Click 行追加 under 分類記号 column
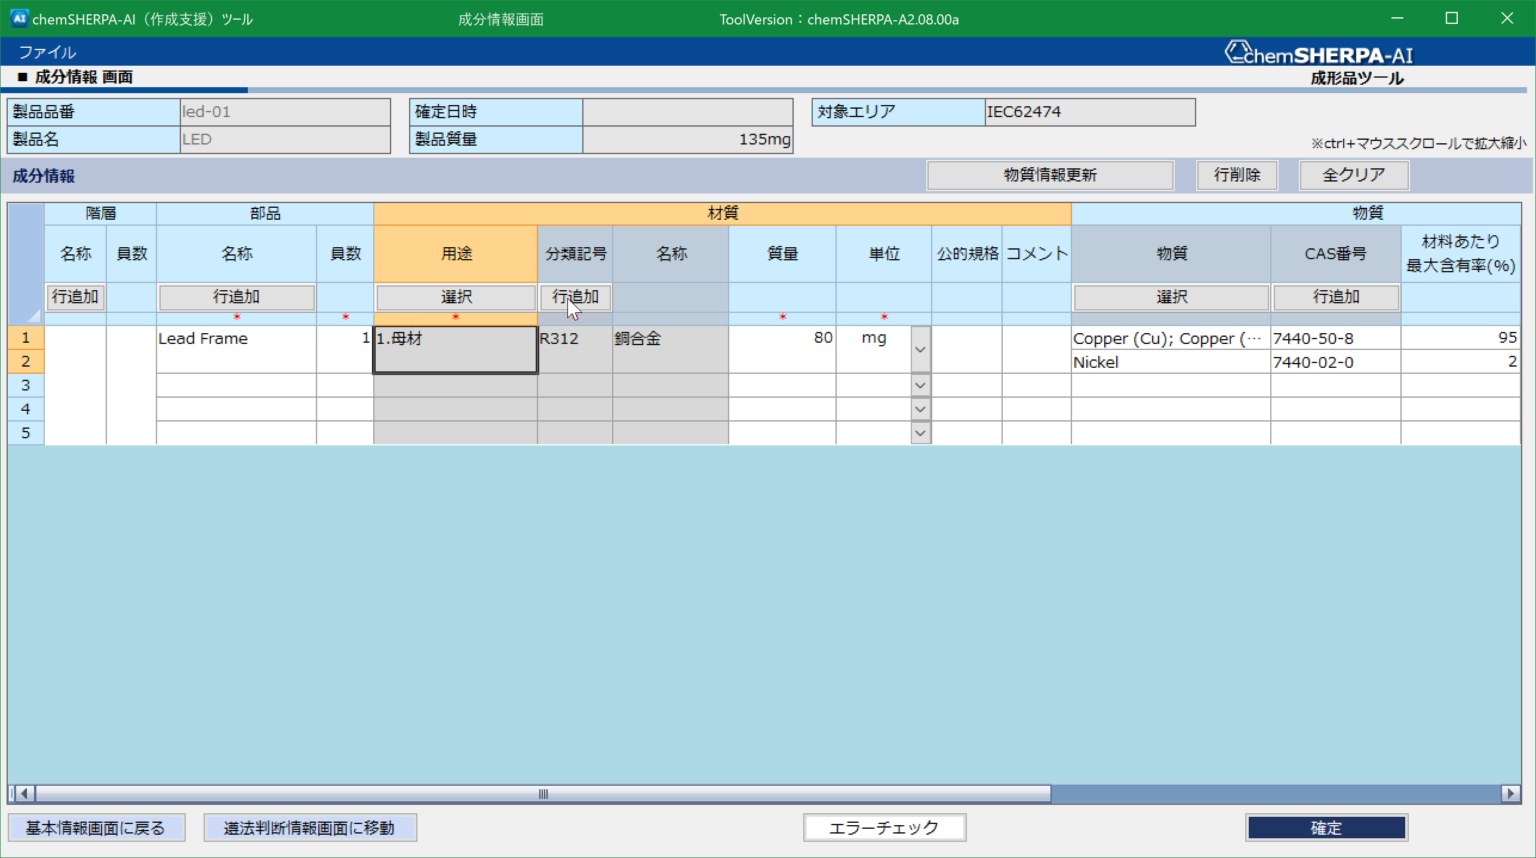1536x858 pixels. click(575, 297)
